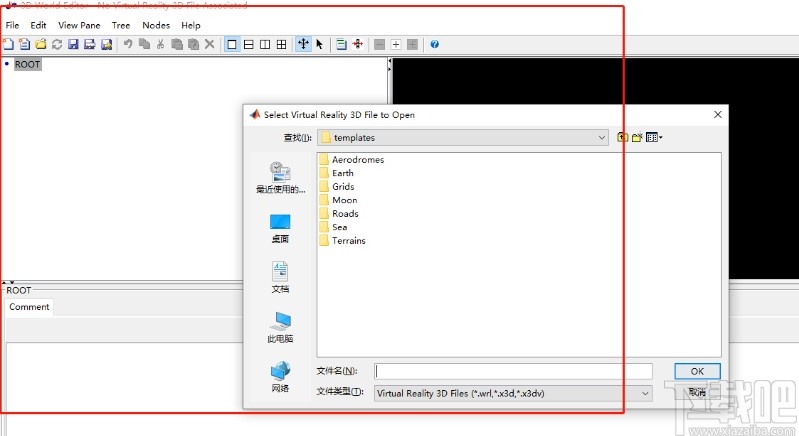The image size is (799, 436).
Task: Click the Undo arrow icon
Action: pyautogui.click(x=128, y=44)
